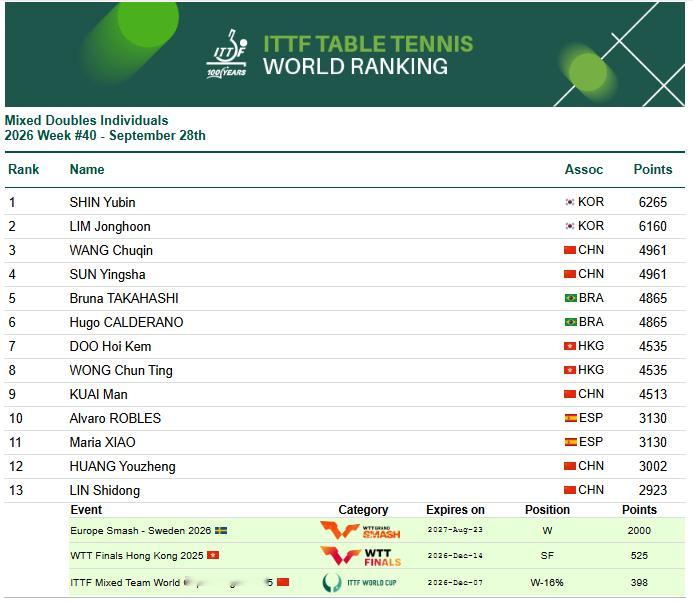This screenshot has width=693, height=601.
Task: Click the Hong Kong flag beside WTT Finals
Action: (213, 555)
